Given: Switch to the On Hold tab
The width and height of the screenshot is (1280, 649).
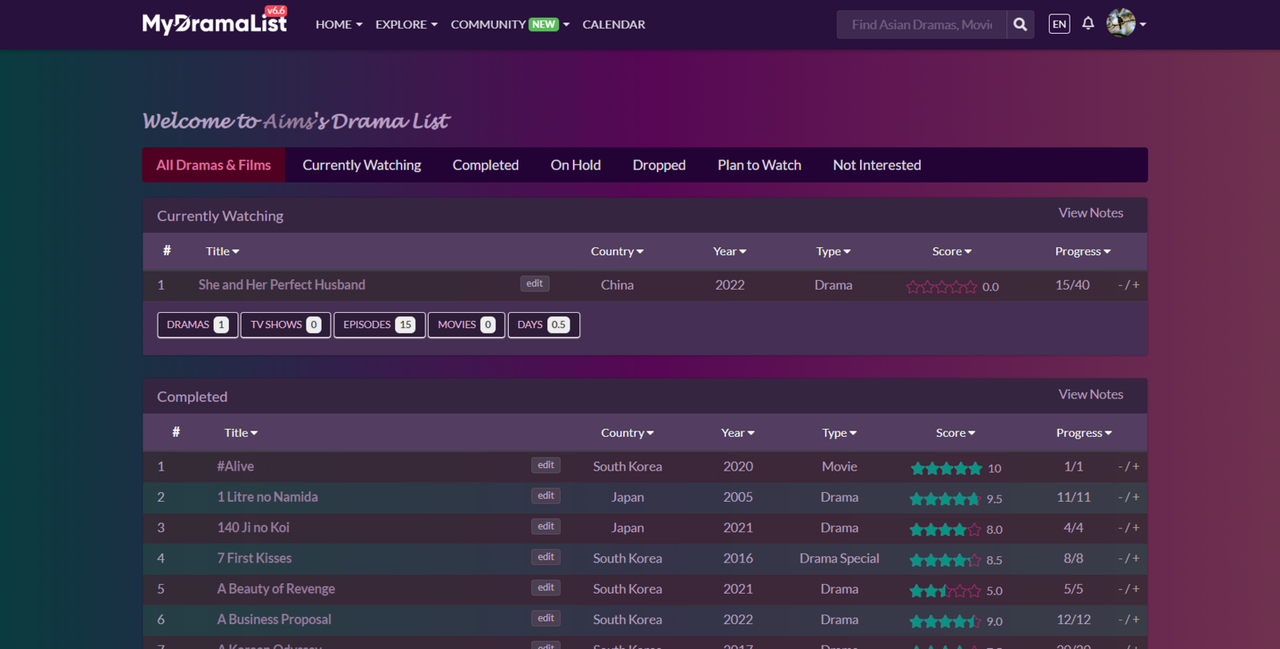Looking at the screenshot, I should click(x=576, y=165).
